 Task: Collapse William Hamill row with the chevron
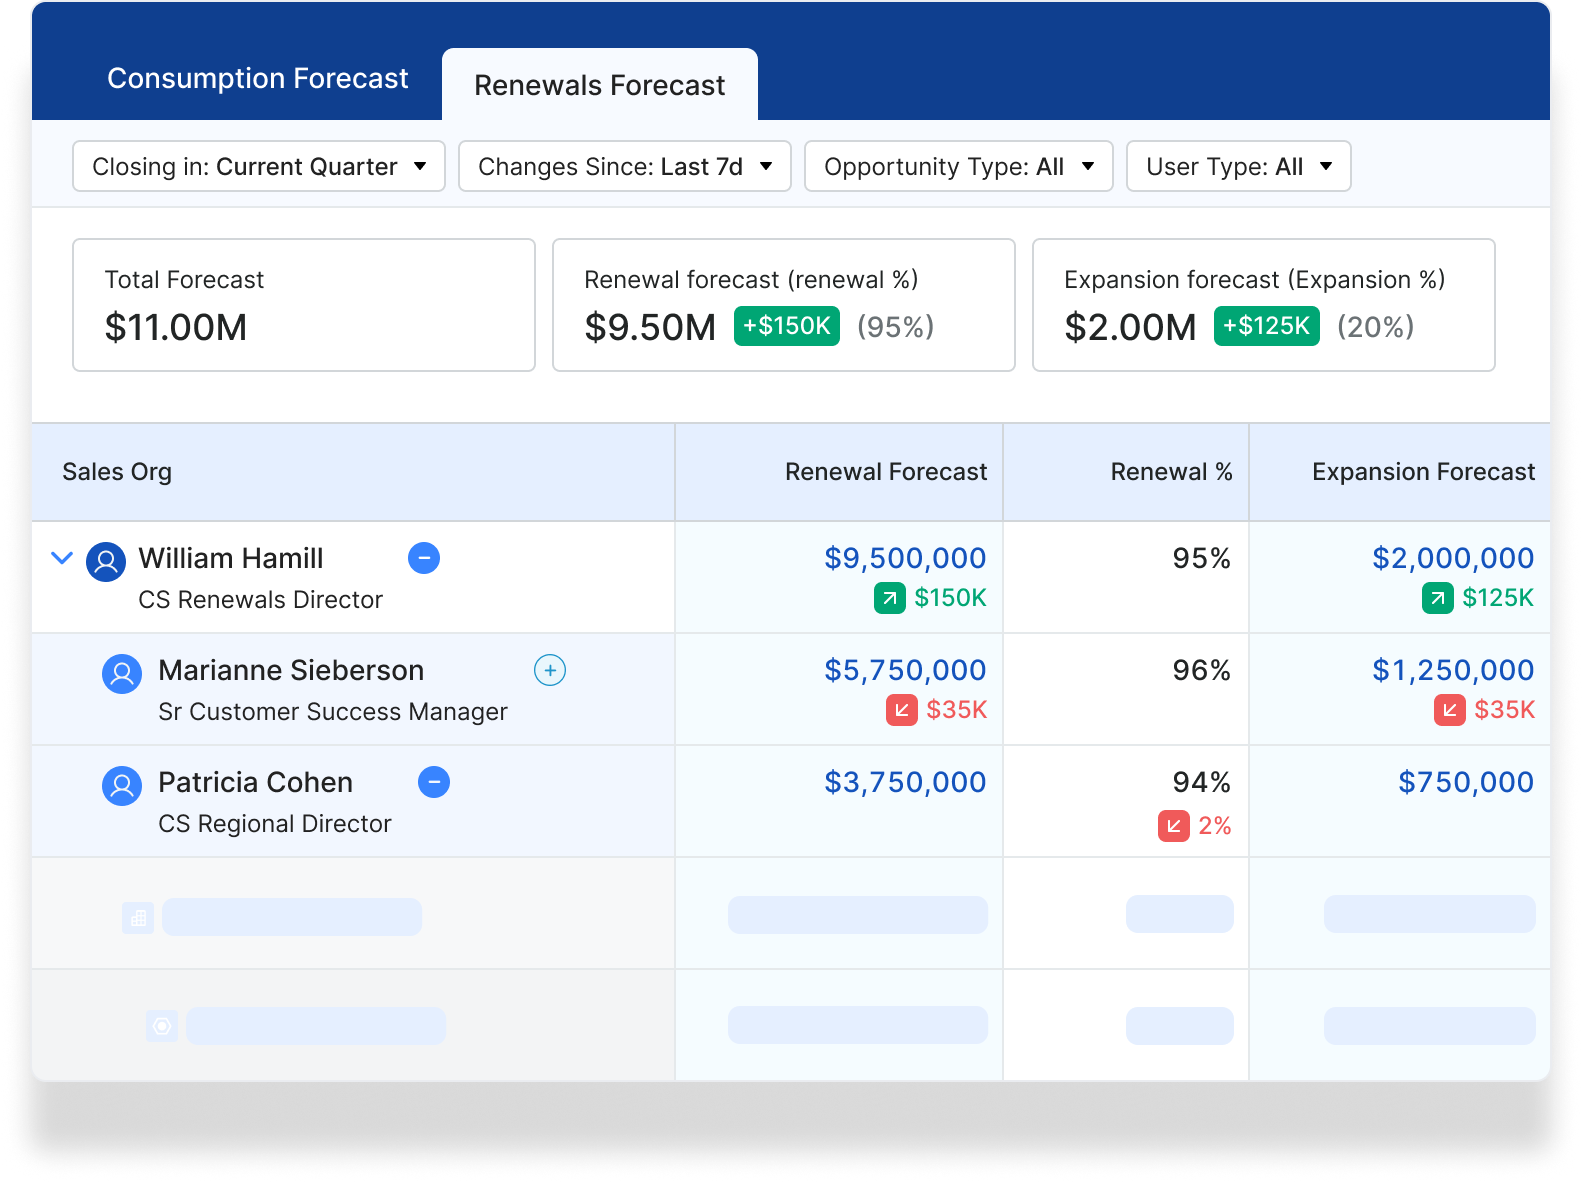point(62,558)
